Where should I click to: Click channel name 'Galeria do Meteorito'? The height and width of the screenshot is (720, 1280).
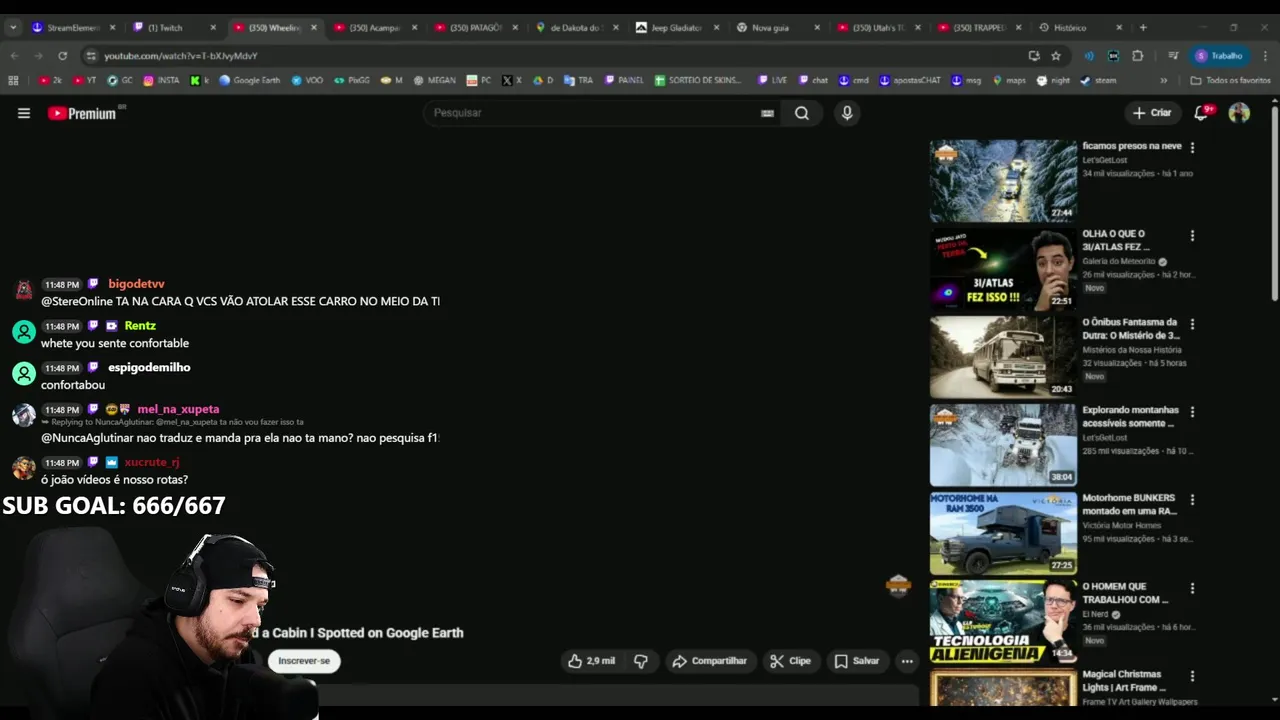click(1118, 261)
